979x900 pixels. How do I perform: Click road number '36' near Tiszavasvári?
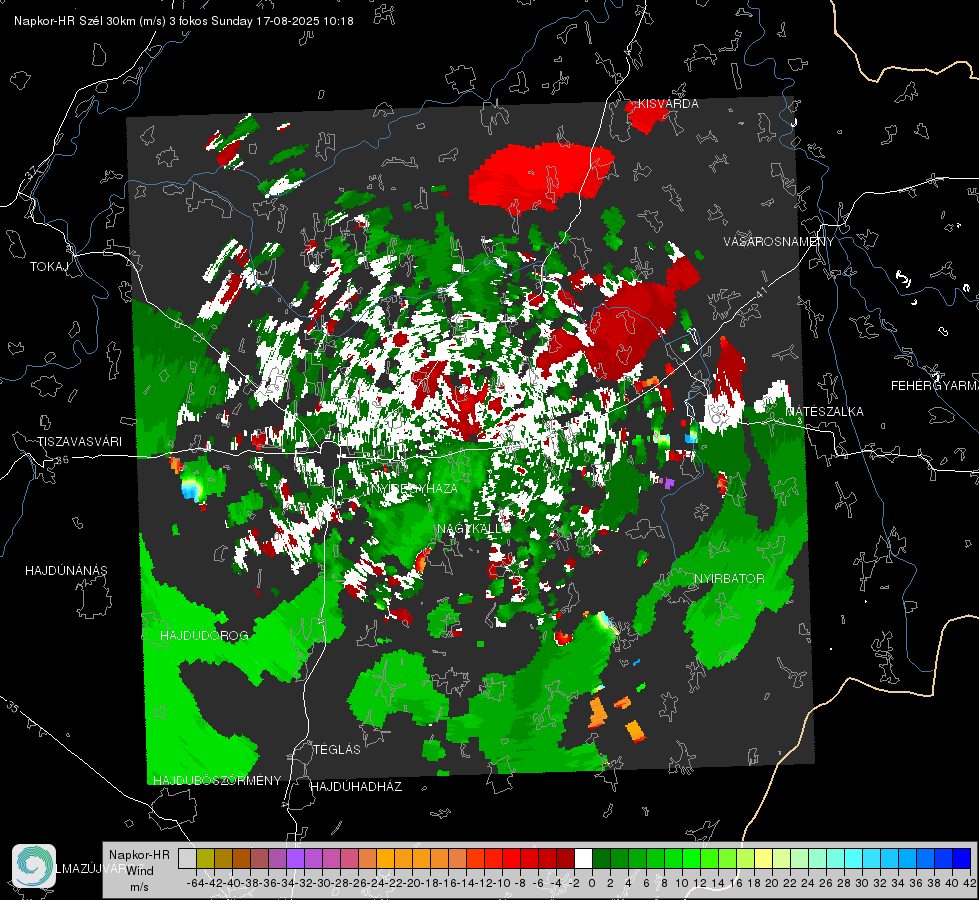(62, 460)
